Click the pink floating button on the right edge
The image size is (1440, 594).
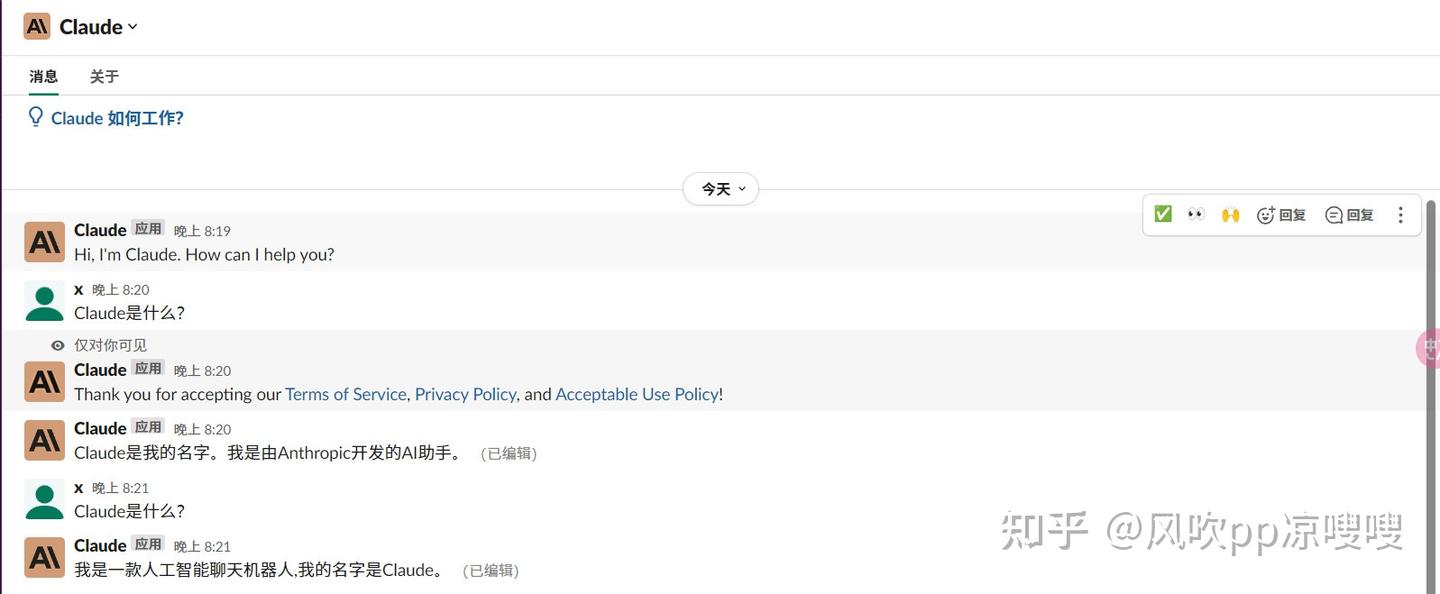(1430, 348)
